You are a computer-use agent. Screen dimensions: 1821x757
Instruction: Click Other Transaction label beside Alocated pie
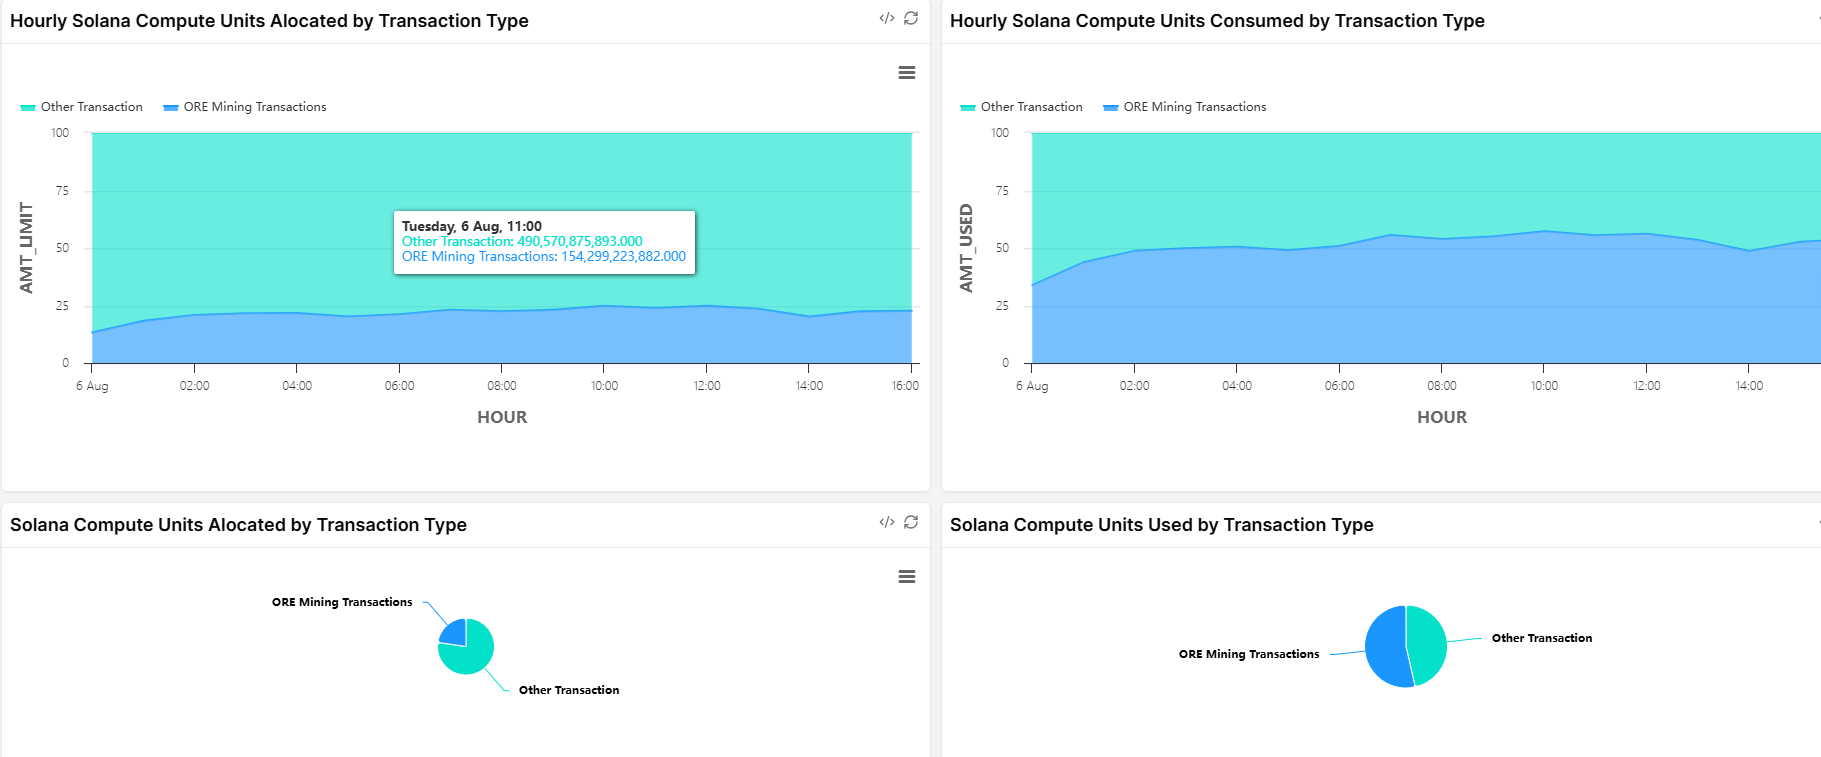pos(568,690)
